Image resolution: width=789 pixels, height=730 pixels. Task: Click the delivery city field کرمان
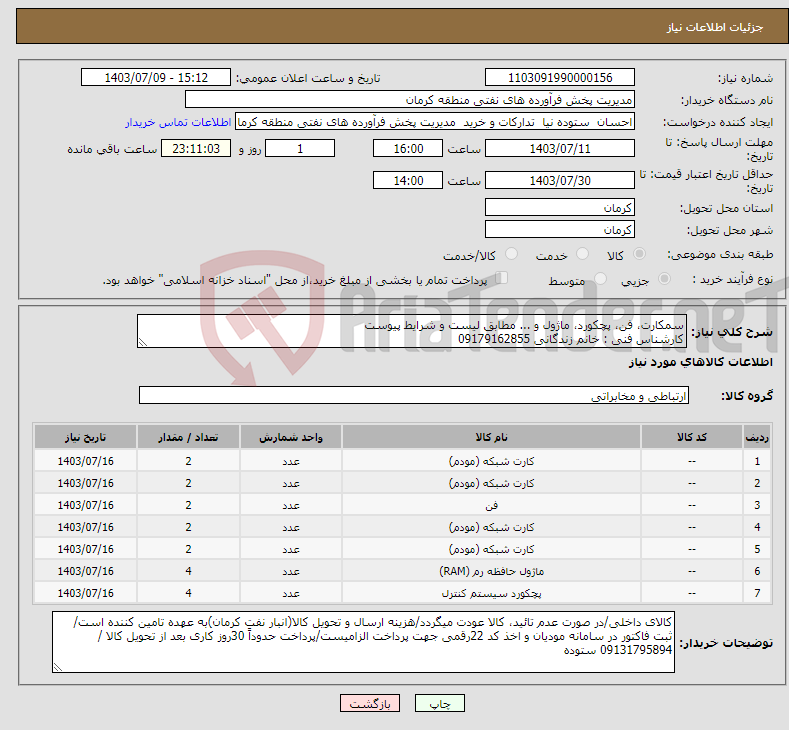(x=560, y=229)
